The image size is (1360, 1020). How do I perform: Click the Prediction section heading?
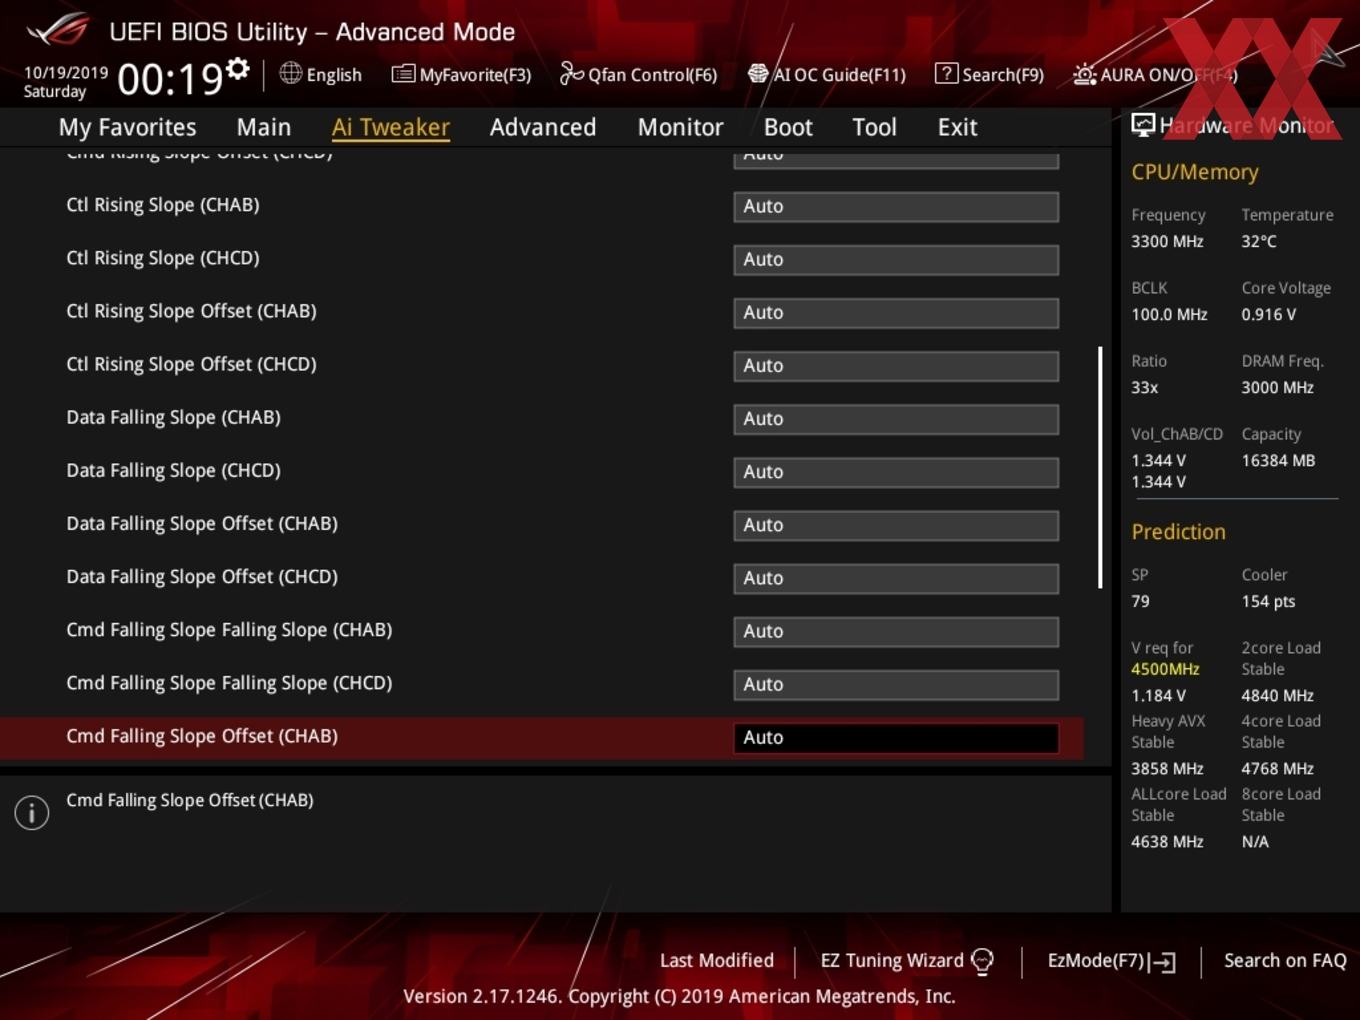click(x=1178, y=532)
